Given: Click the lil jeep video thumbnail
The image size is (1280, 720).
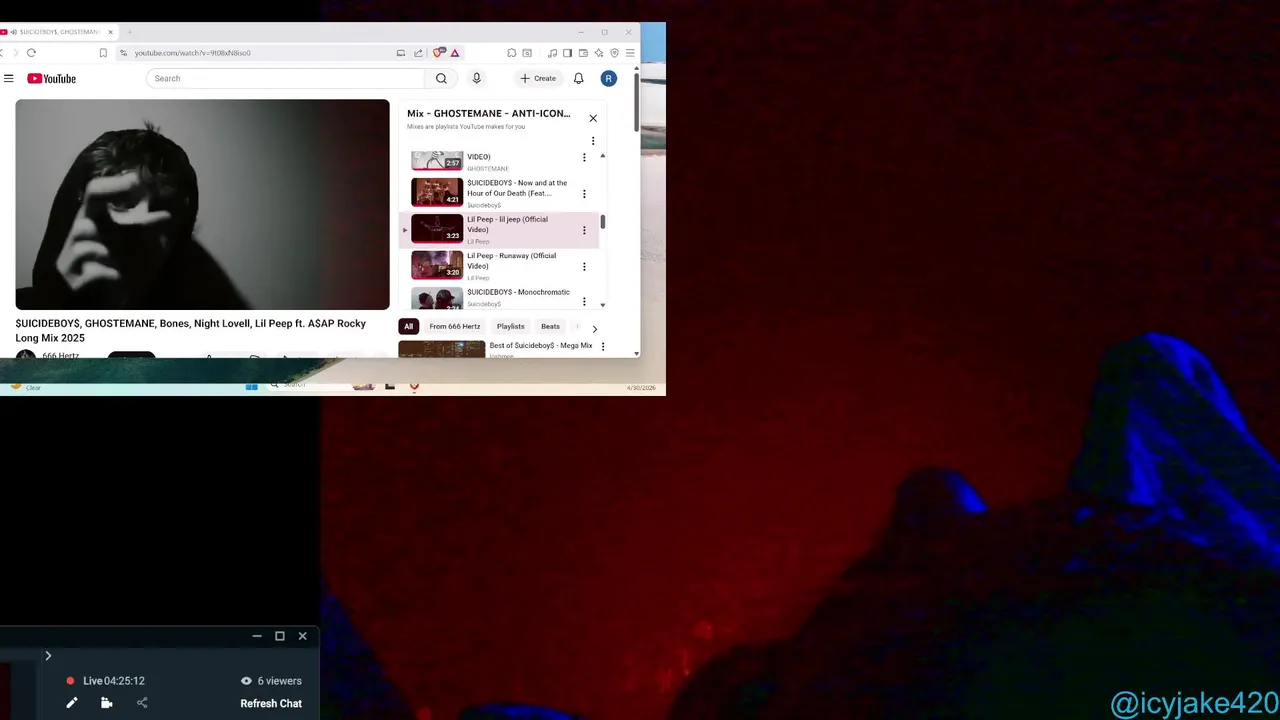Looking at the screenshot, I should click(x=437, y=229).
